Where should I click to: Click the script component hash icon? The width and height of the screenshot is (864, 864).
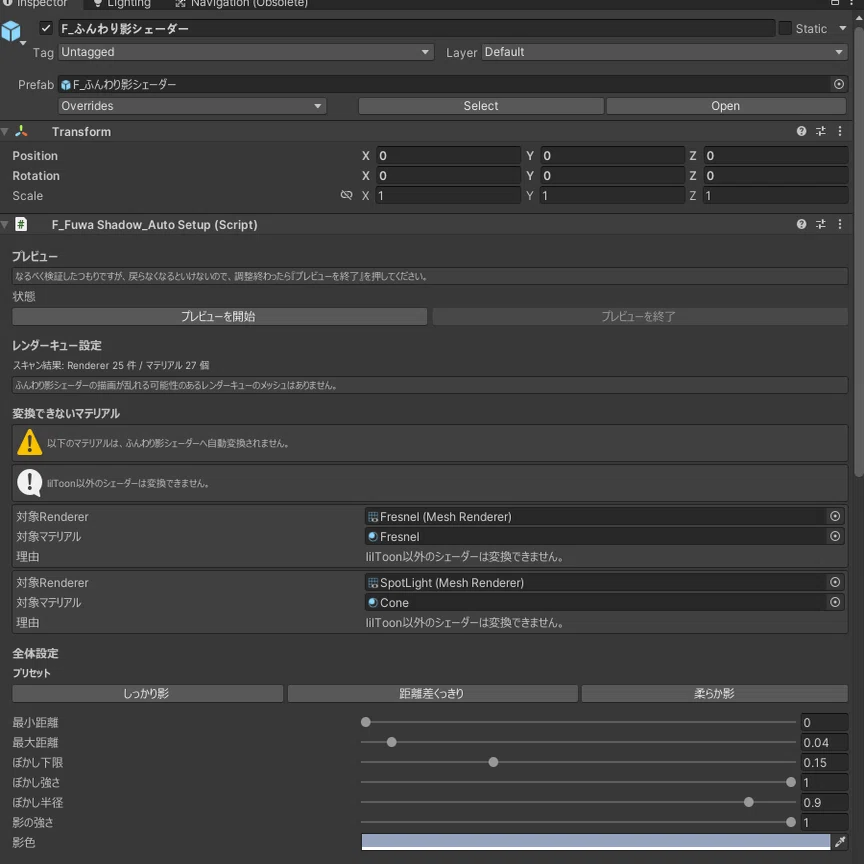point(21,224)
